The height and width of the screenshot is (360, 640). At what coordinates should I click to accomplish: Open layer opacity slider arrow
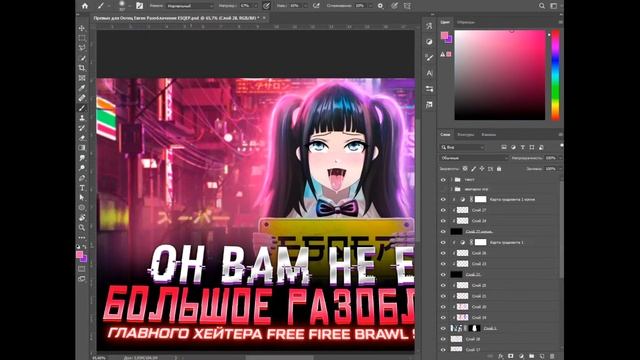pos(560,158)
